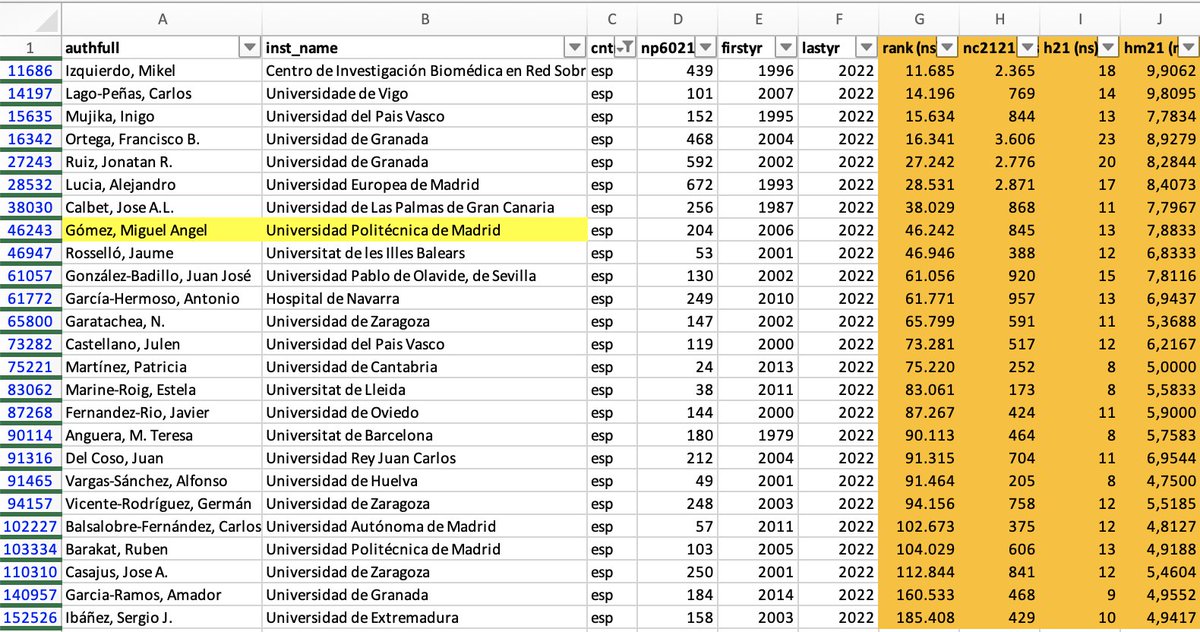Image resolution: width=1200 pixels, height=632 pixels.
Task: Select column H header
Action: pos(1001,17)
